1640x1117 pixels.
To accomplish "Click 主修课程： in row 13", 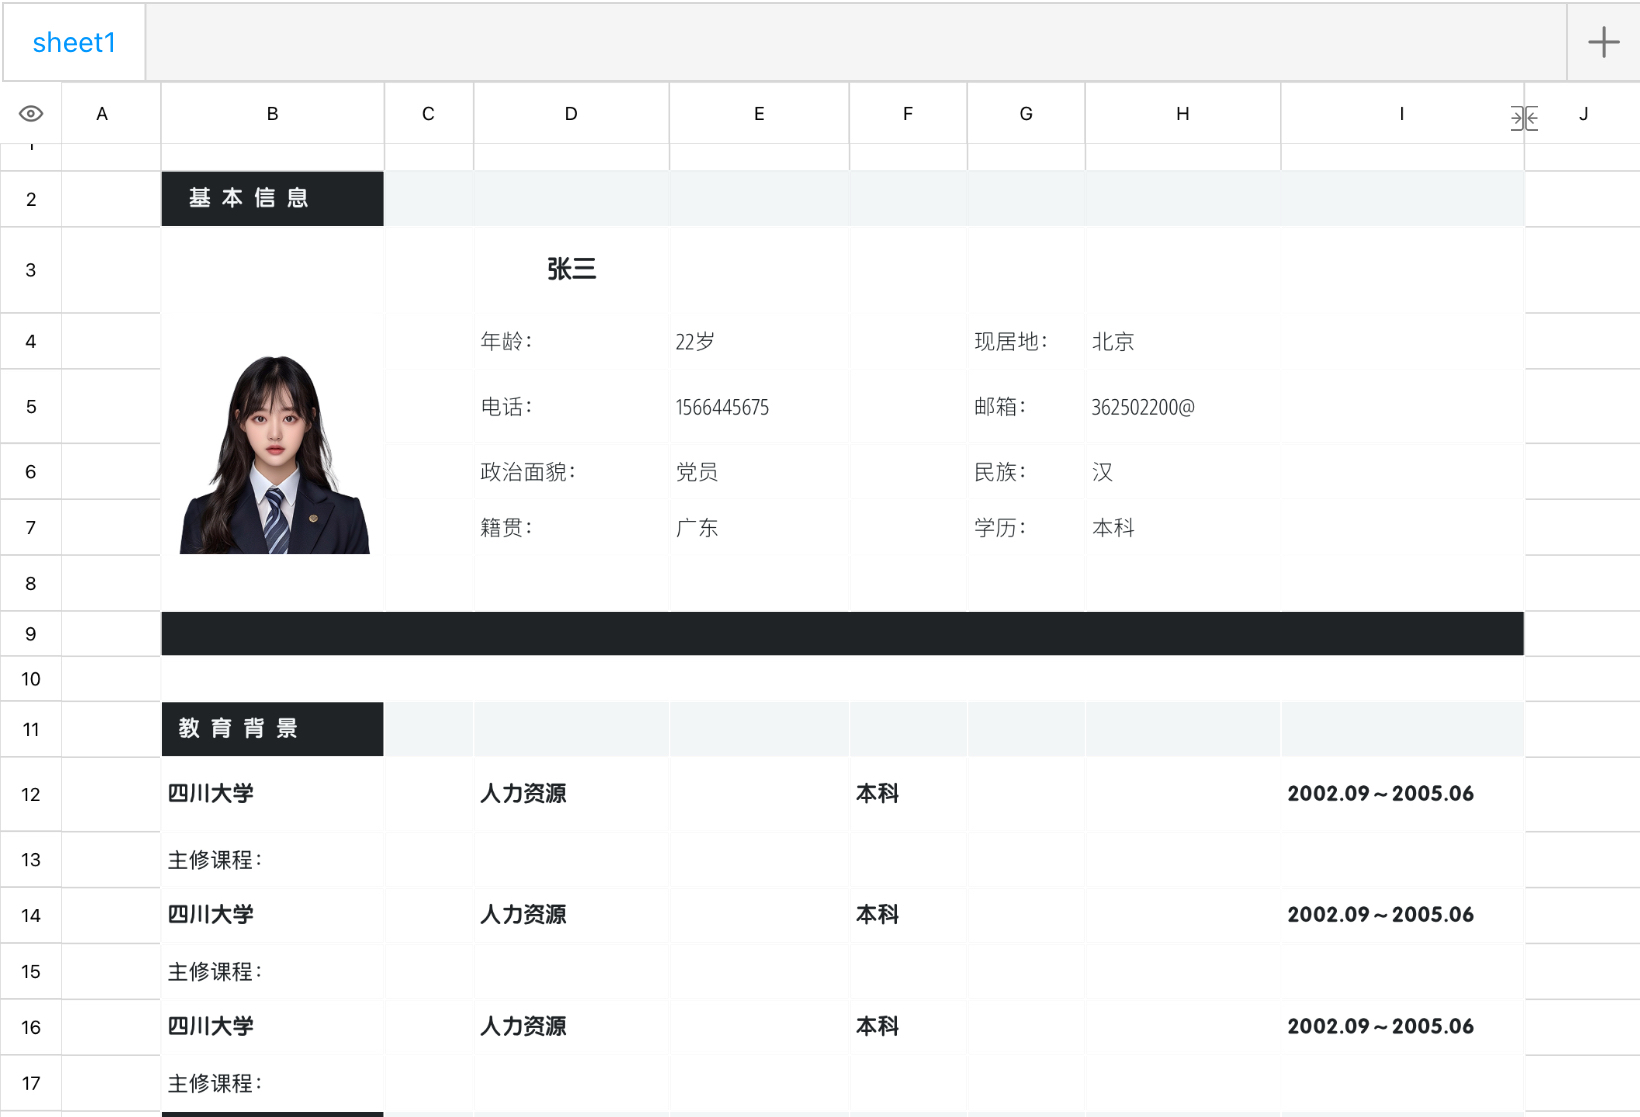I will (x=215, y=860).
